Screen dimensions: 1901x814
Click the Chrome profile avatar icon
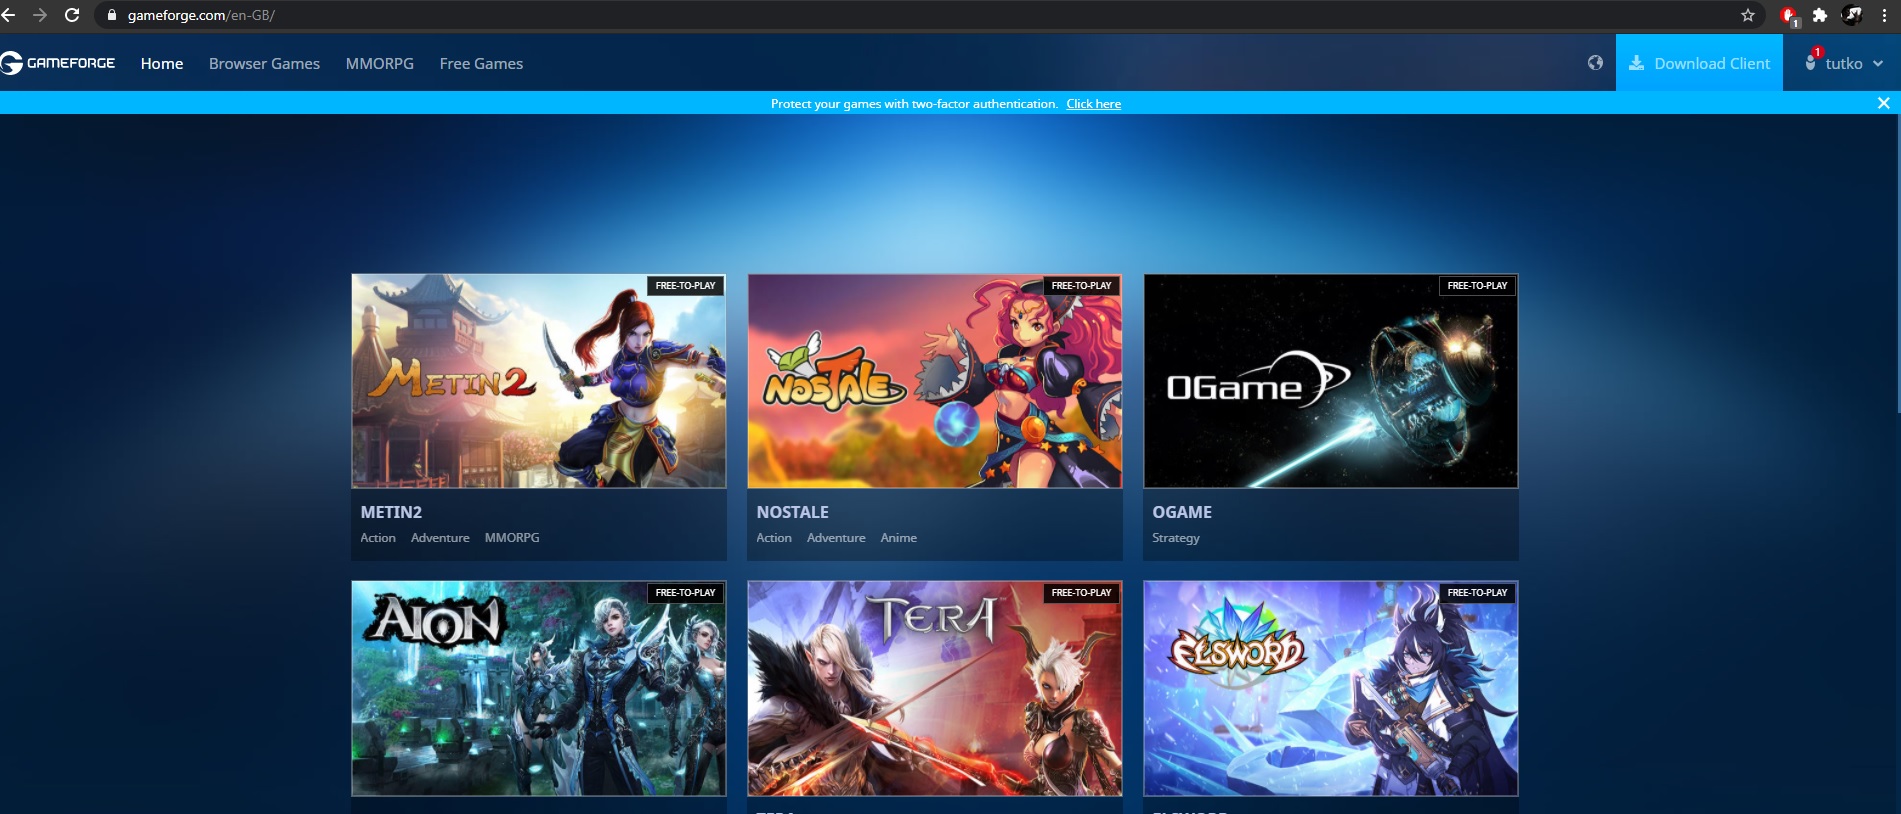(1852, 15)
